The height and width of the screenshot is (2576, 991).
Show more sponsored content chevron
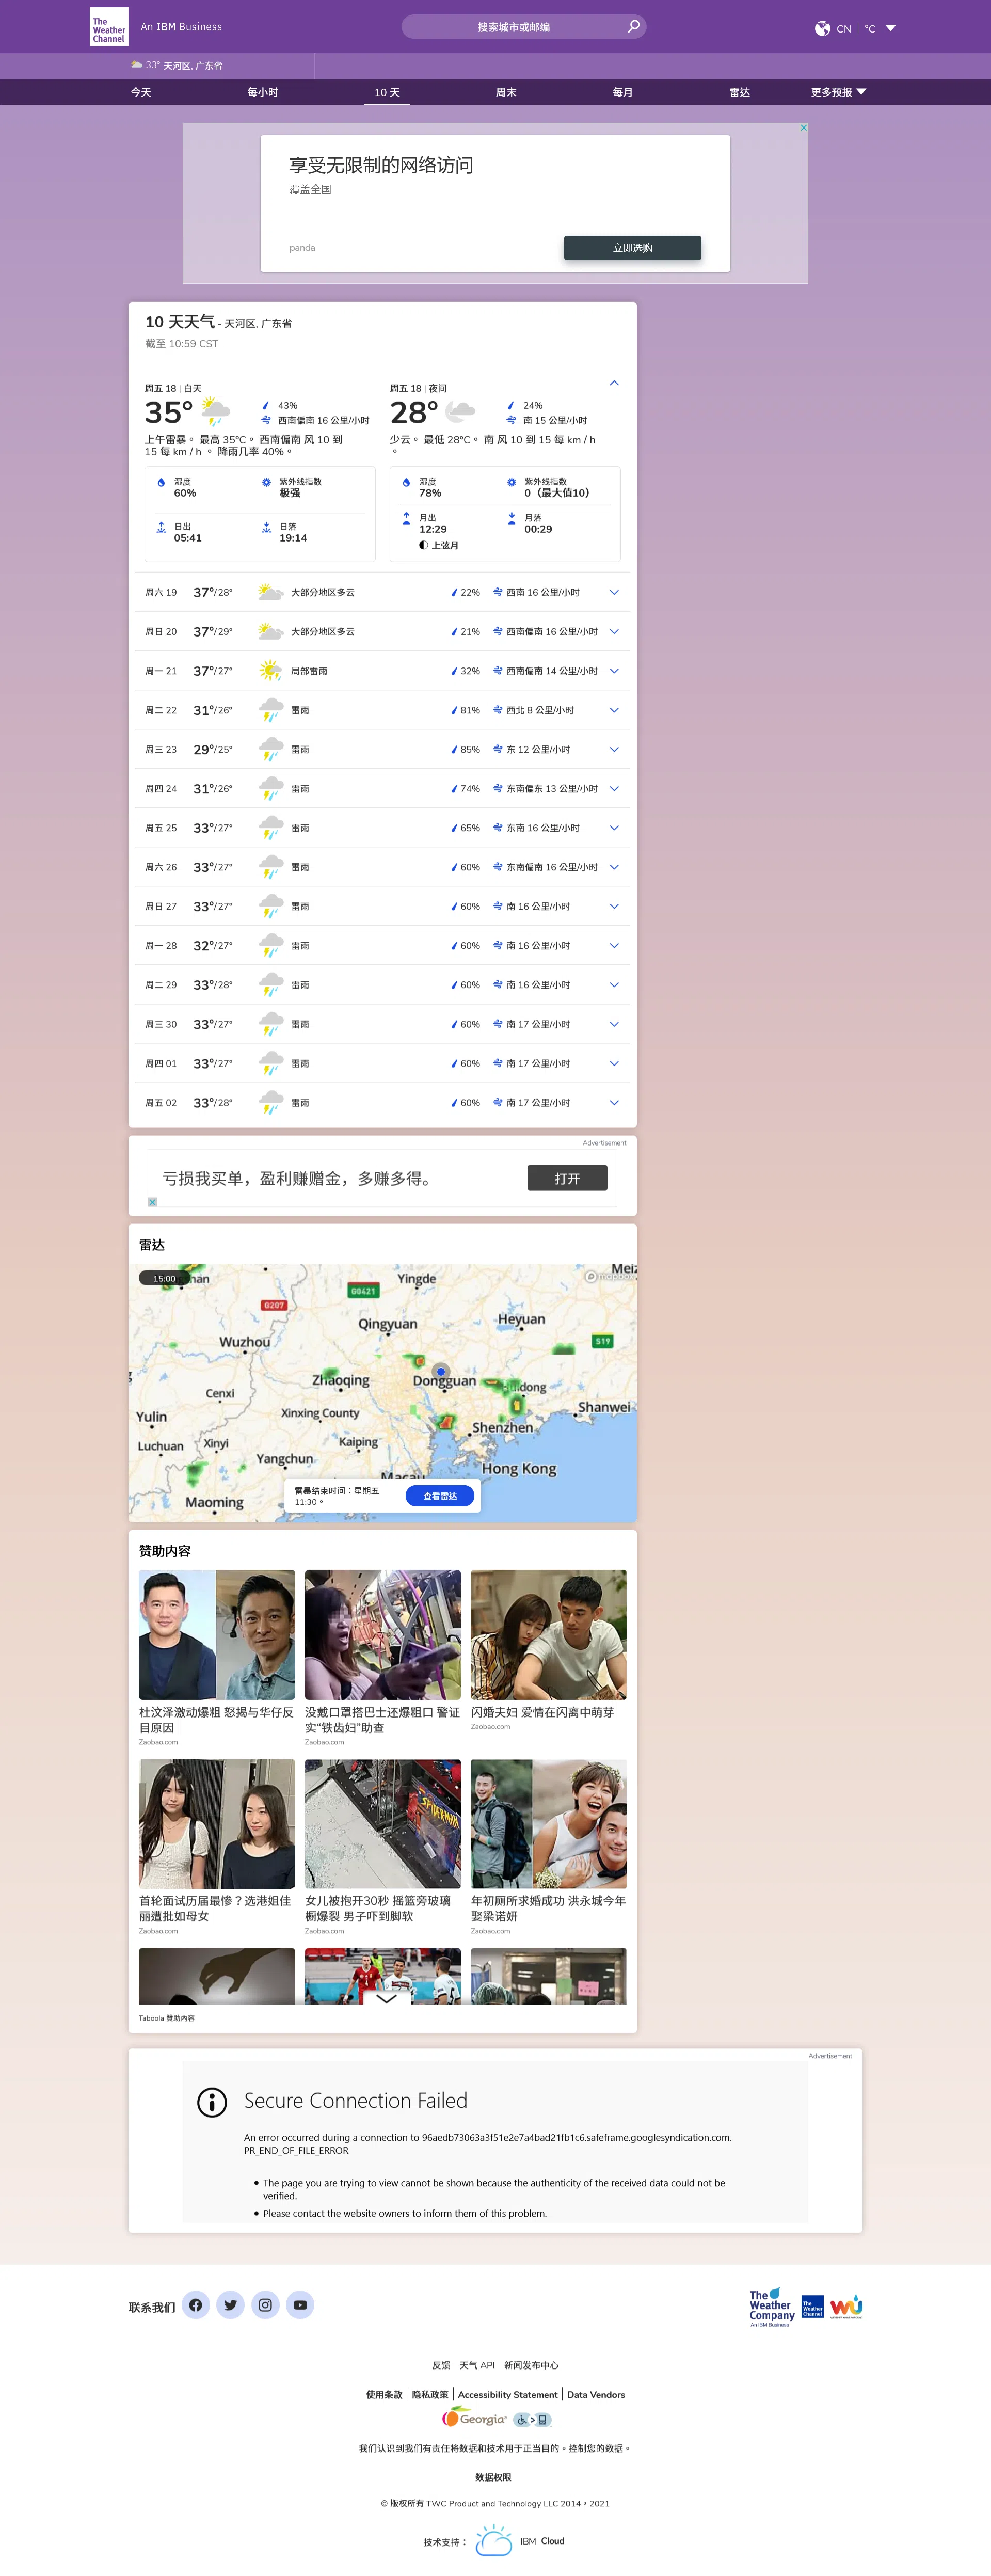click(386, 1999)
